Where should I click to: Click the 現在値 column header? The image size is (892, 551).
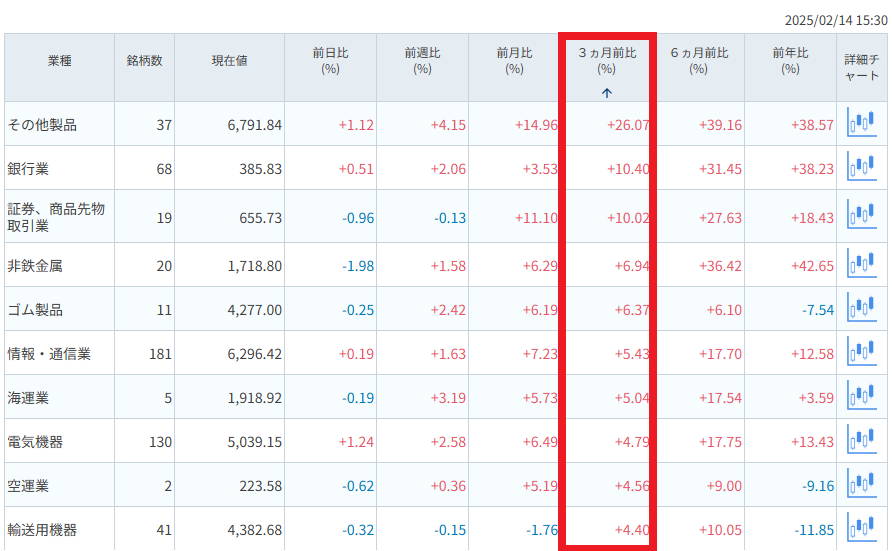[229, 61]
